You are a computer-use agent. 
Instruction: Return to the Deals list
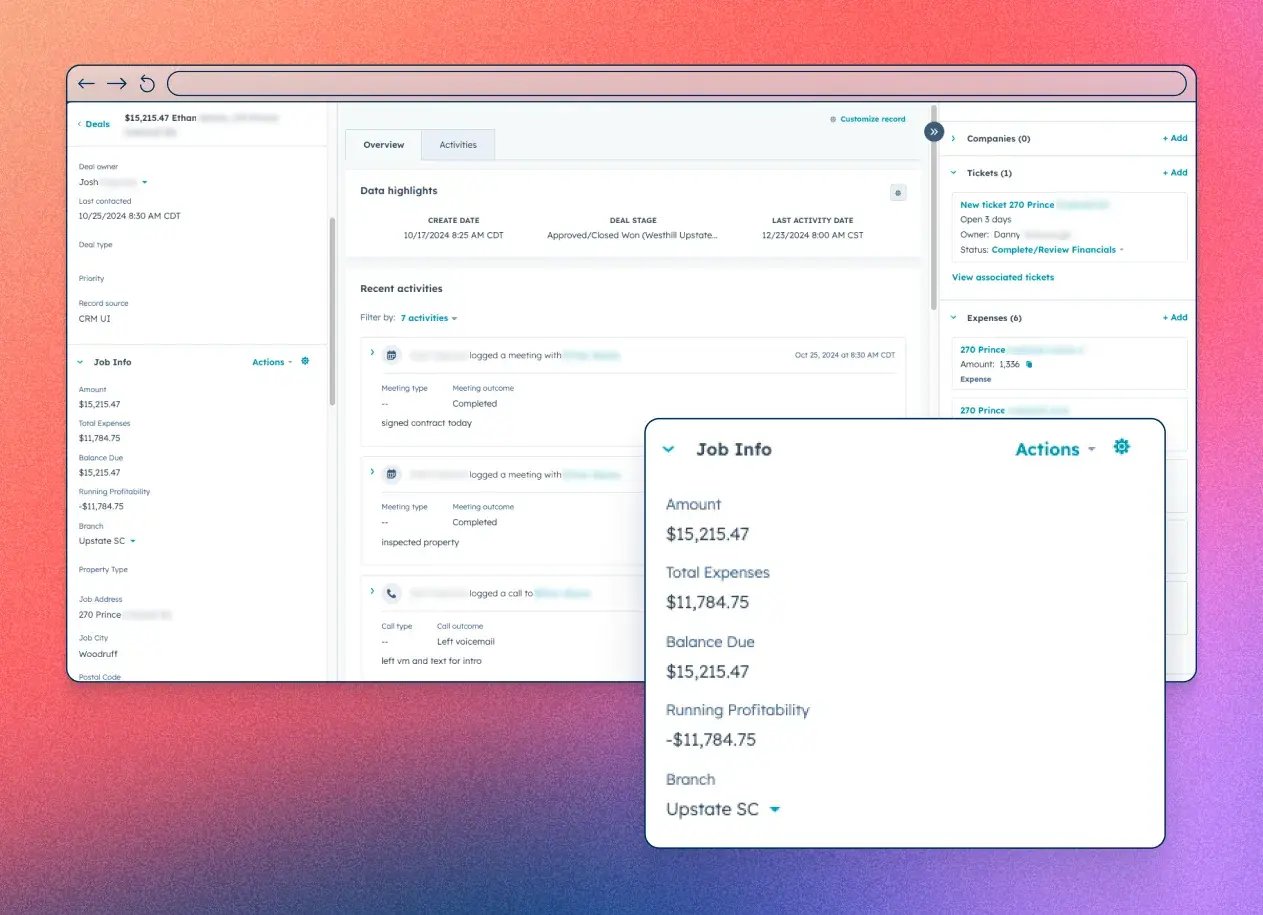point(94,124)
